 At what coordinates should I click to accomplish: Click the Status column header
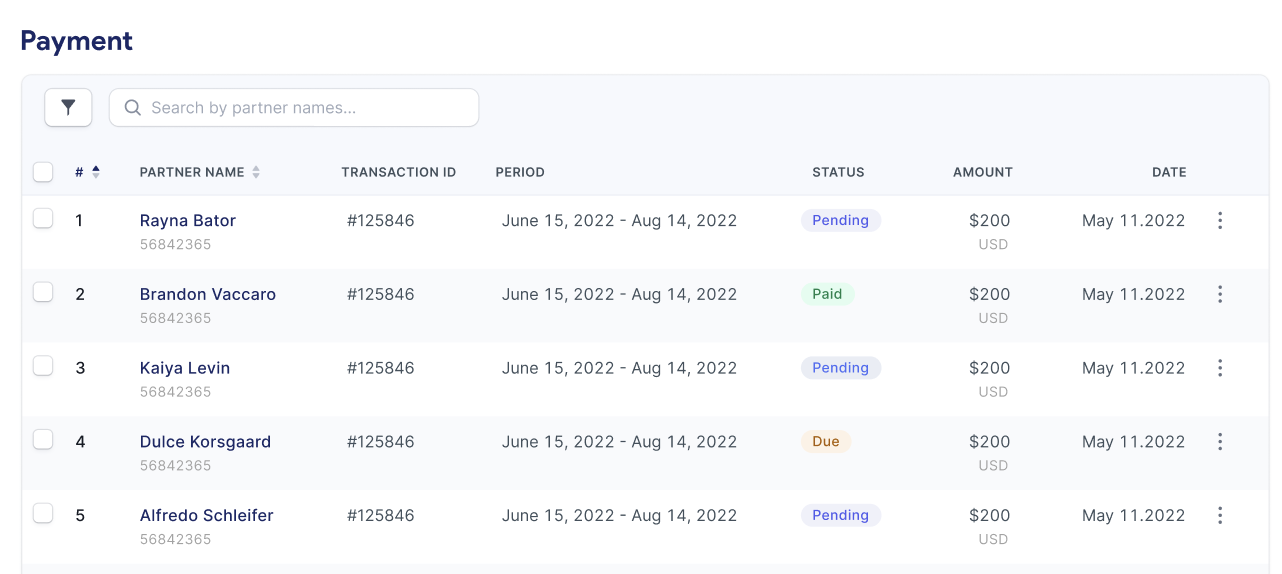[838, 172]
